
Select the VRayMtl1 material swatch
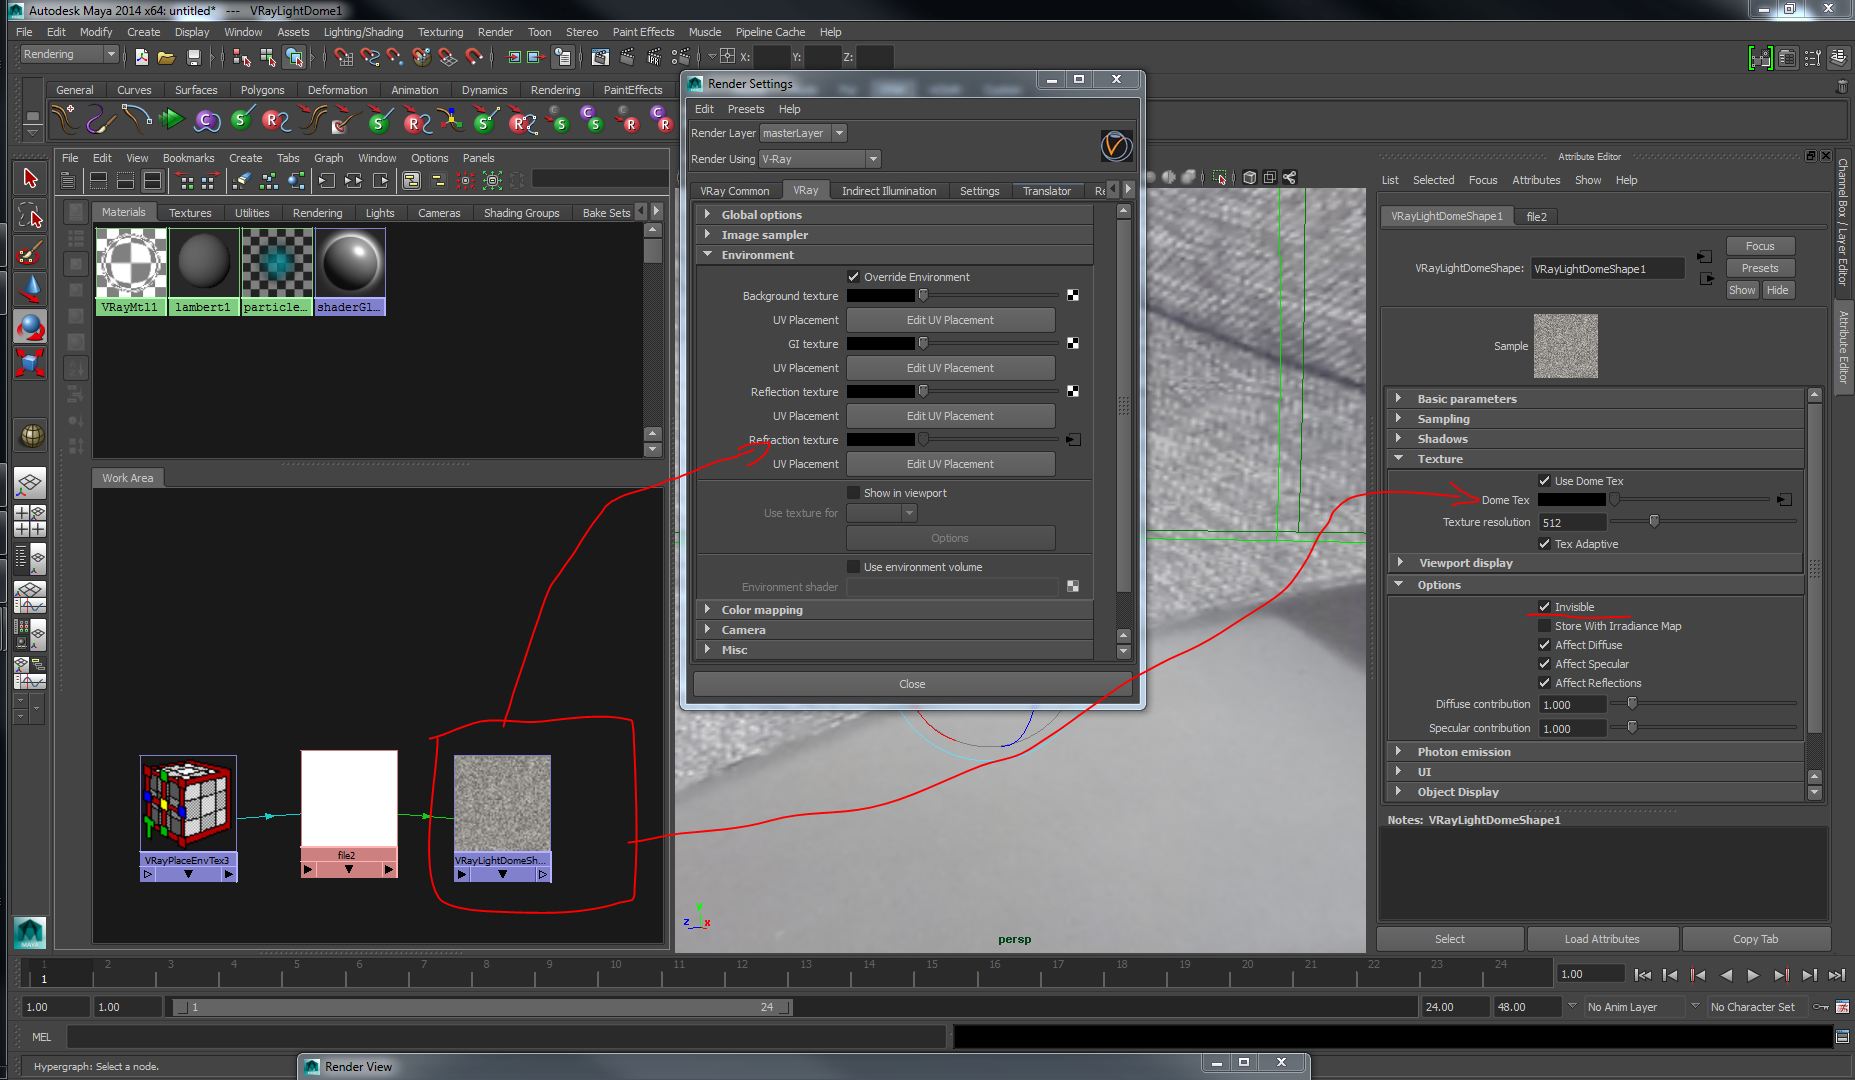coord(132,271)
